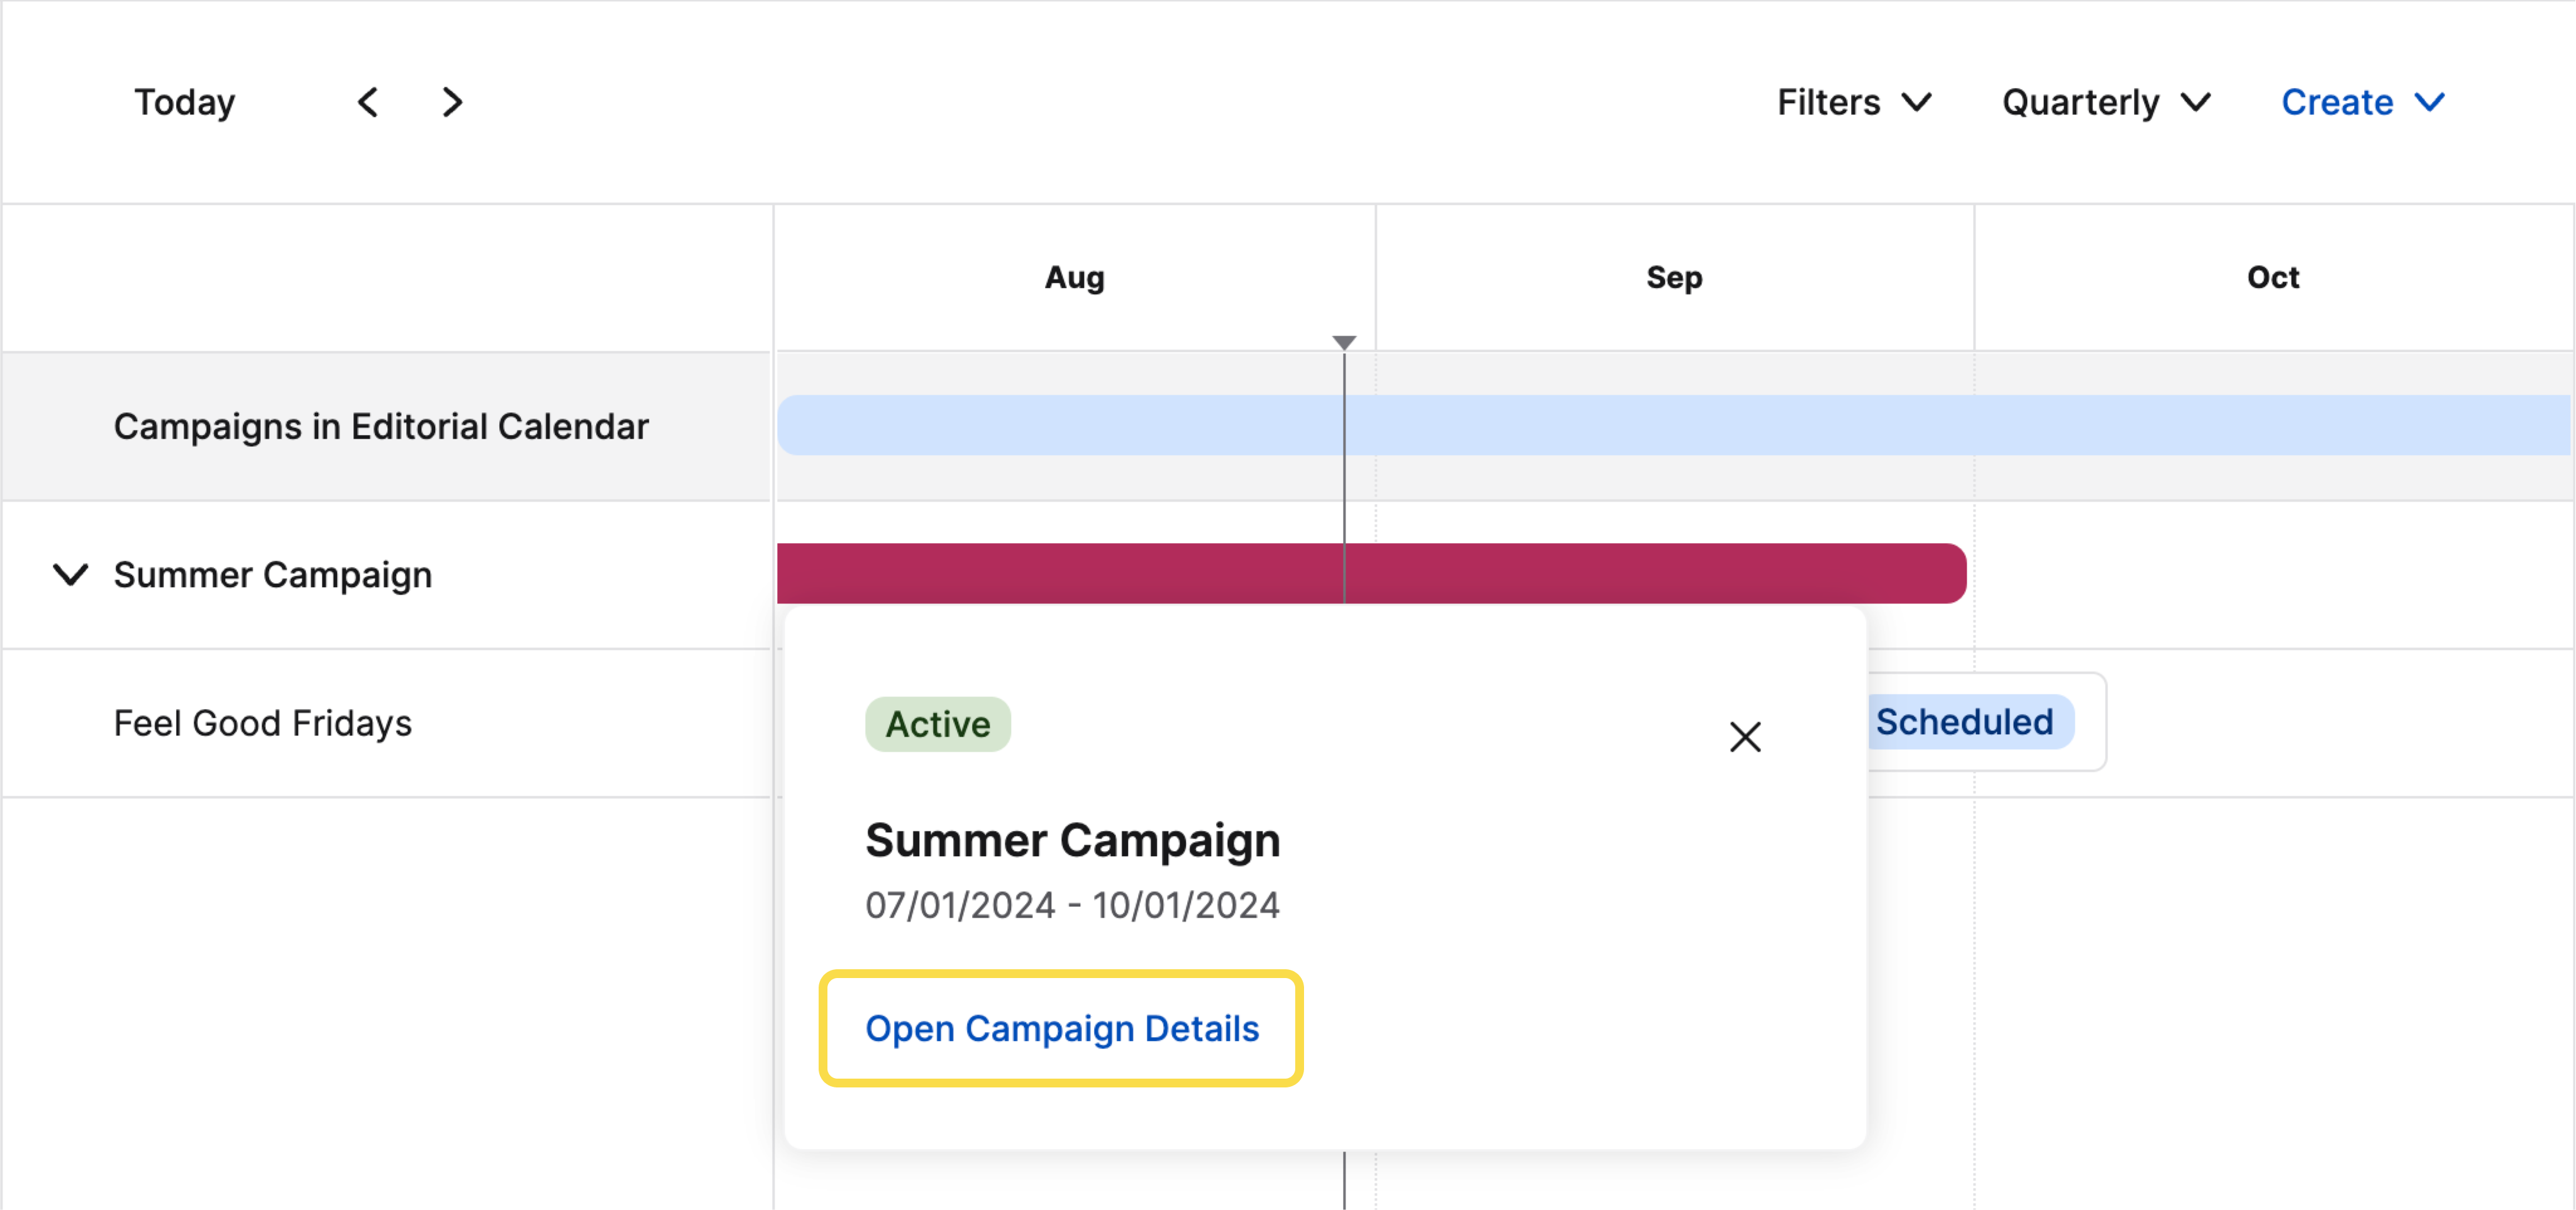
Task: Go to the previous period arrow
Action: [368, 102]
